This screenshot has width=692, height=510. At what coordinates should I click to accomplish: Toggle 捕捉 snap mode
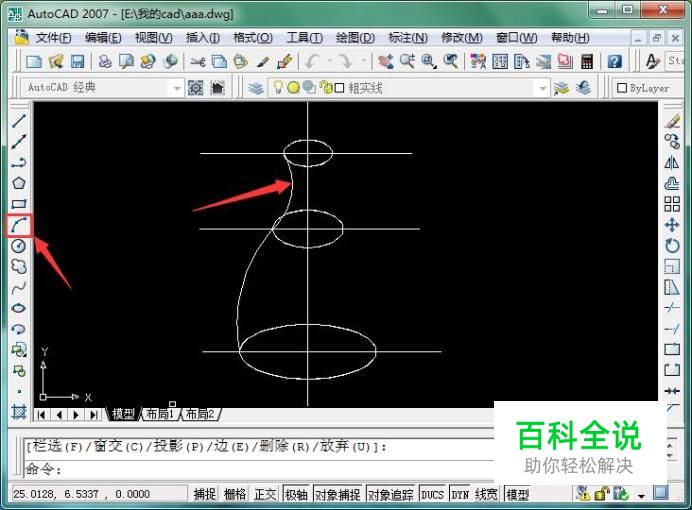coord(205,494)
